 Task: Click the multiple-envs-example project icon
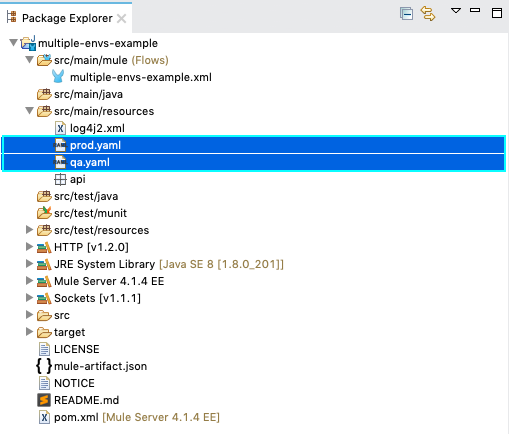pos(28,43)
